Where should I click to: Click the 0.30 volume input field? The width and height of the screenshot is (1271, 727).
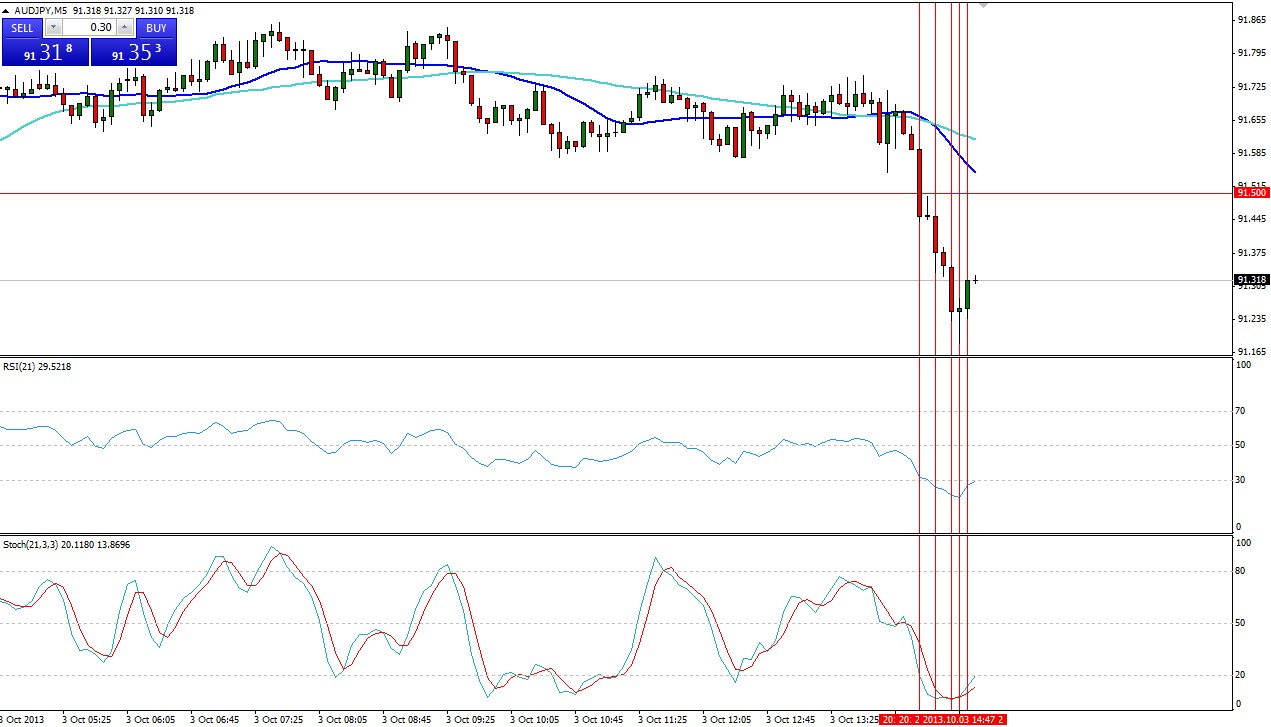click(90, 28)
